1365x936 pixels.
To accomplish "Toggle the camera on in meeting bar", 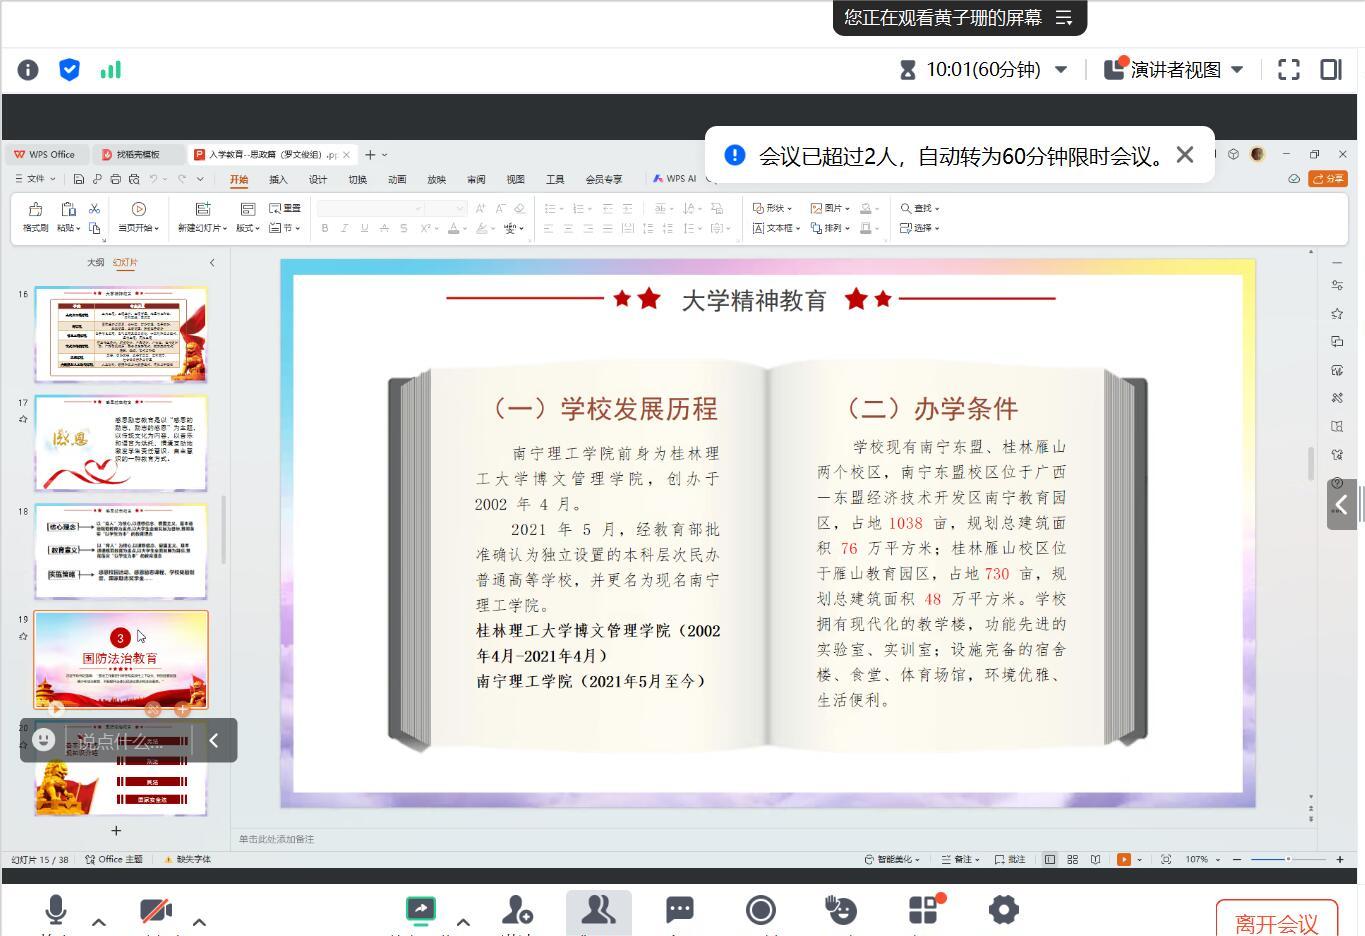I will click(155, 910).
